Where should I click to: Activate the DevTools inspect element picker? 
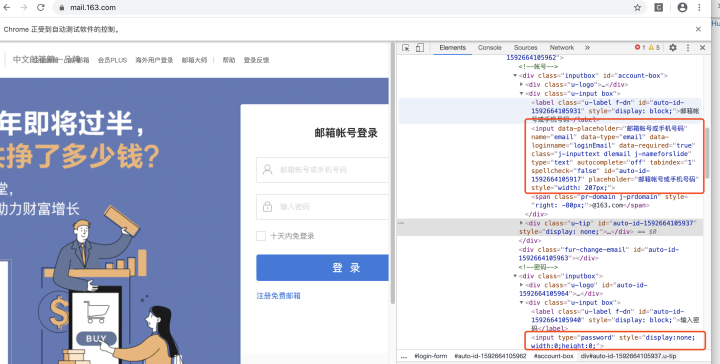(405, 48)
